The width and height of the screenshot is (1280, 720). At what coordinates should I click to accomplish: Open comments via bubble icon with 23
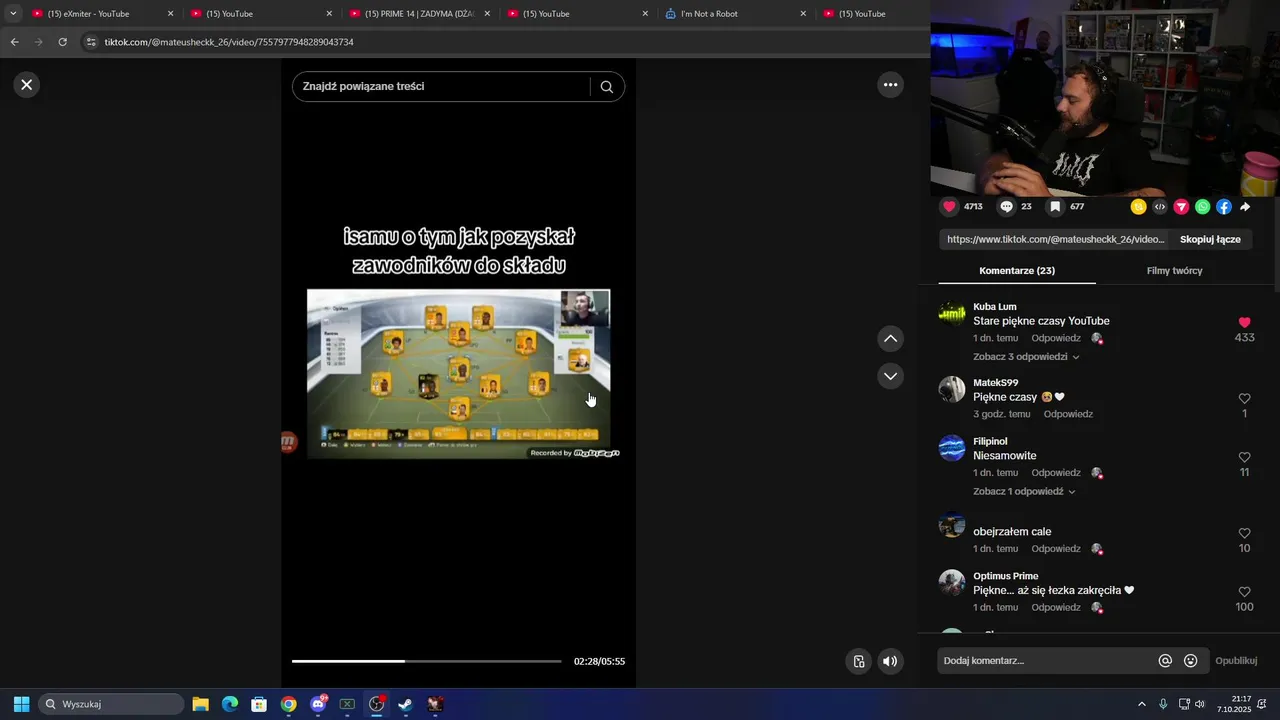pyautogui.click(x=1007, y=207)
